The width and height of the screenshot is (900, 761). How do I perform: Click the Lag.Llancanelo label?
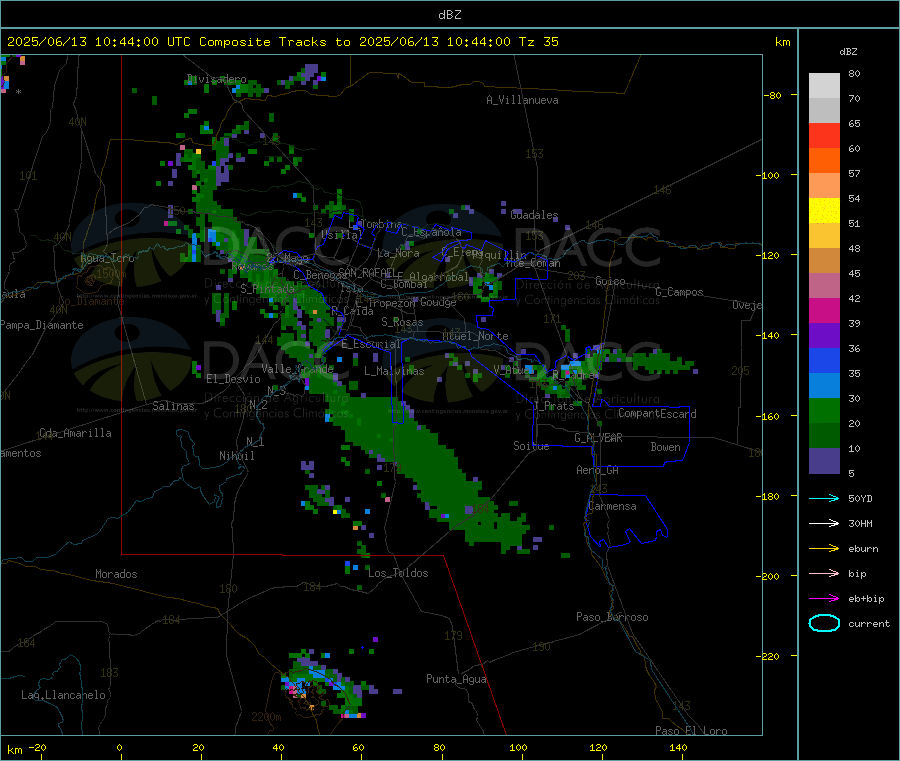[63, 695]
